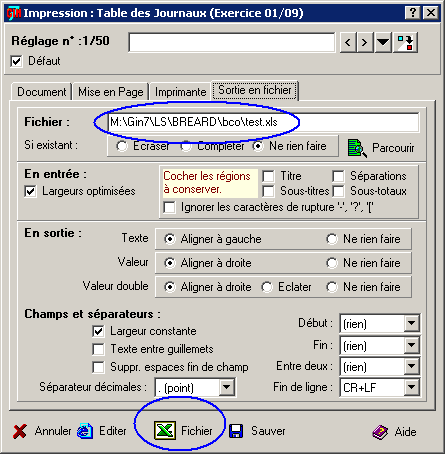Toggle the Défaut checkbox
Screen dimensions: 445x454
pyautogui.click(x=16, y=61)
